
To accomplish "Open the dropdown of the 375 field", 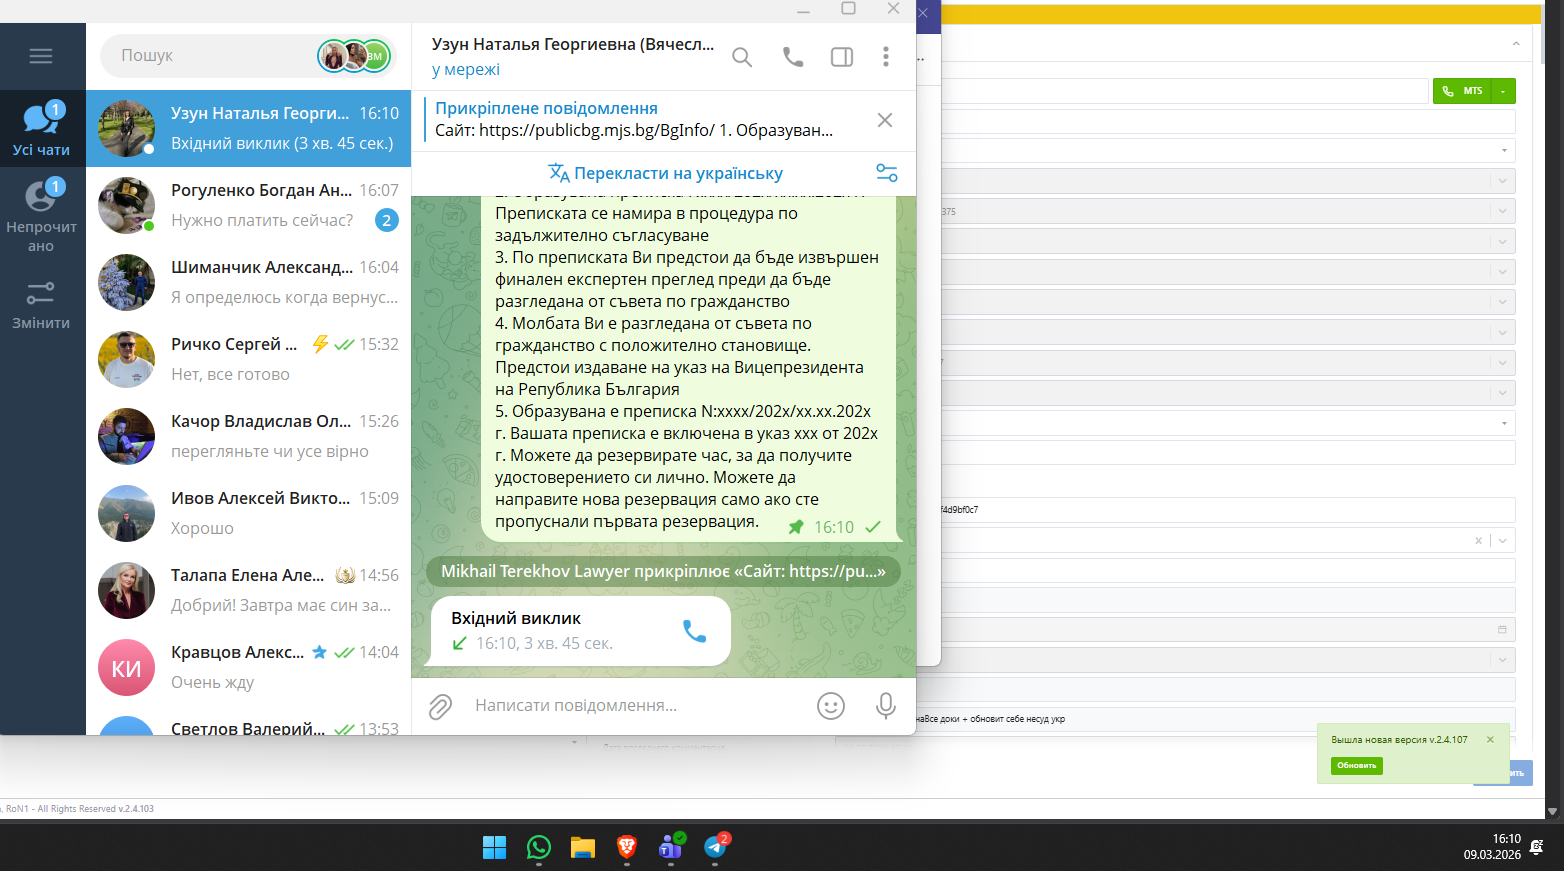I will click(x=1502, y=211).
